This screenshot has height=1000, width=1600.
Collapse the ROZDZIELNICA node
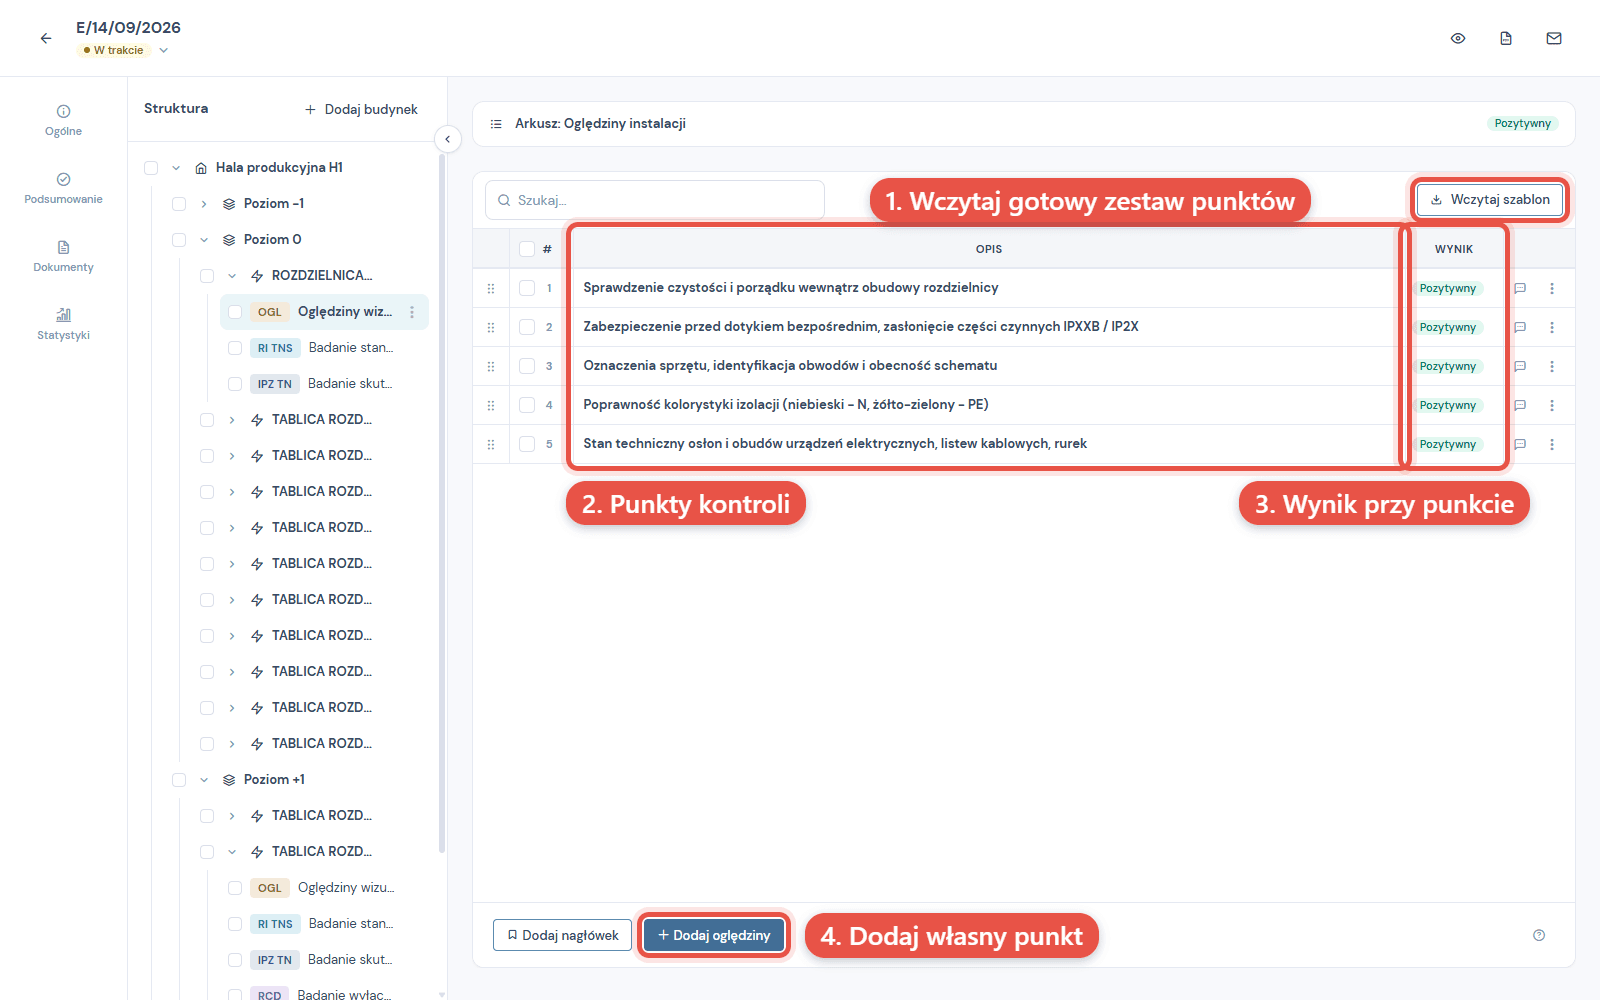[232, 276]
